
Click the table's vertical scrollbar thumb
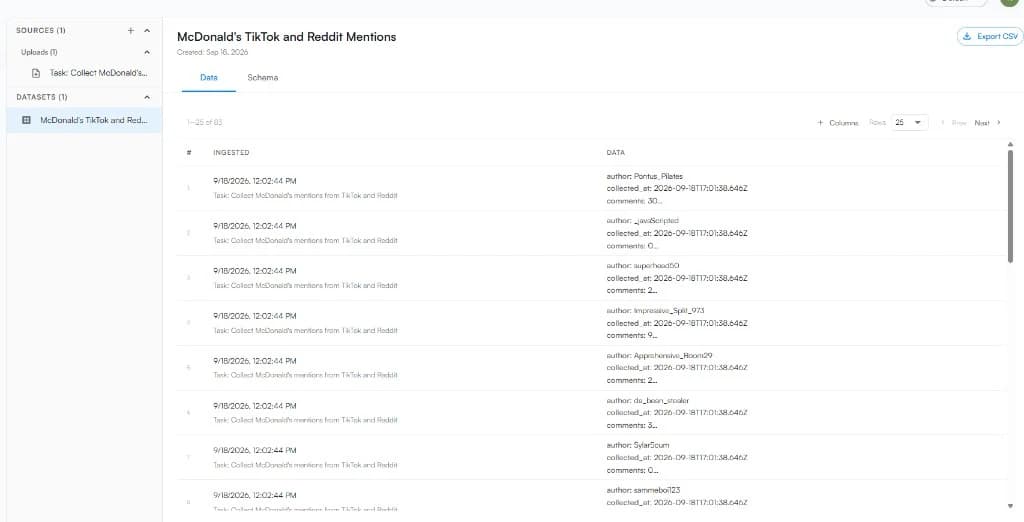(1010, 206)
